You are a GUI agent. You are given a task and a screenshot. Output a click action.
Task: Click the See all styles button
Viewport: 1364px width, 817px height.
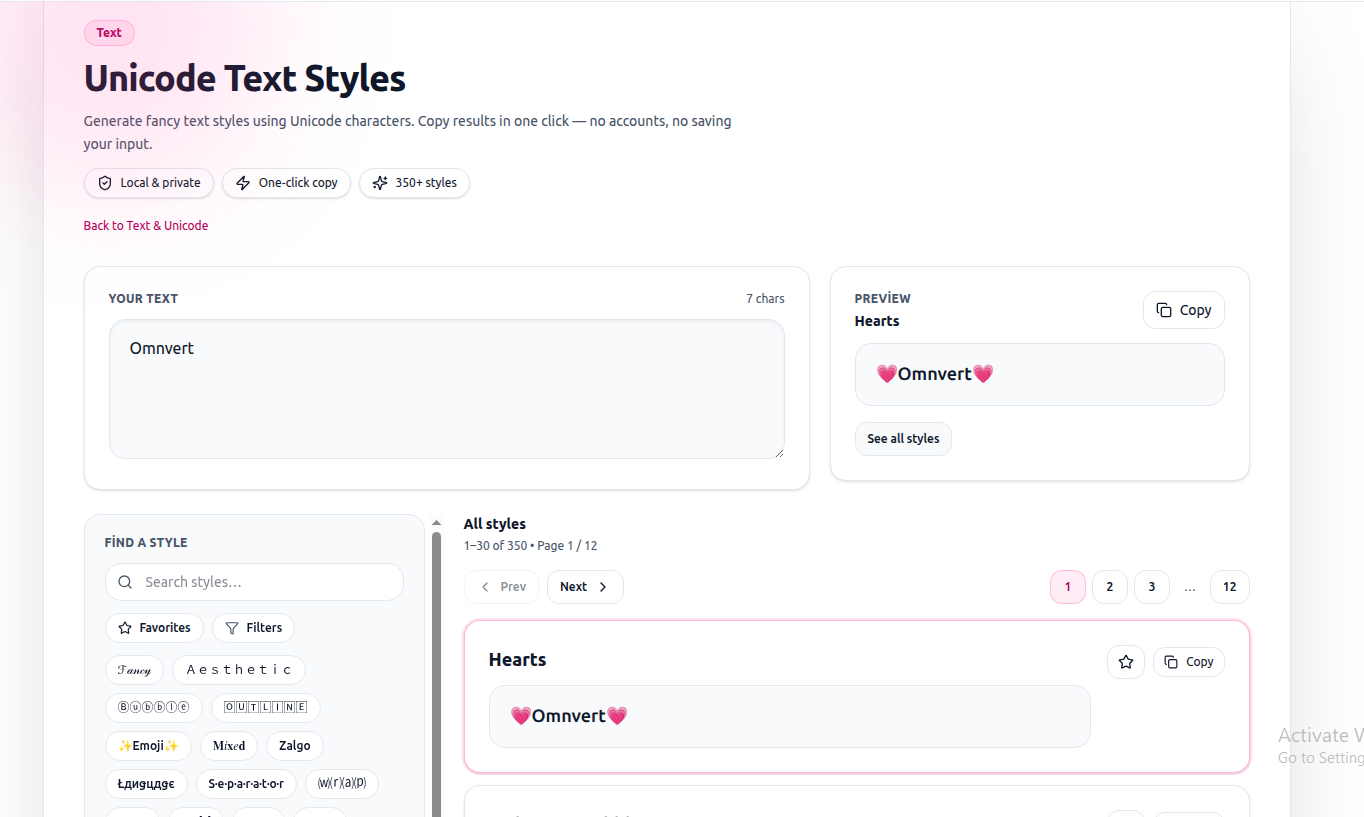[x=902, y=438]
